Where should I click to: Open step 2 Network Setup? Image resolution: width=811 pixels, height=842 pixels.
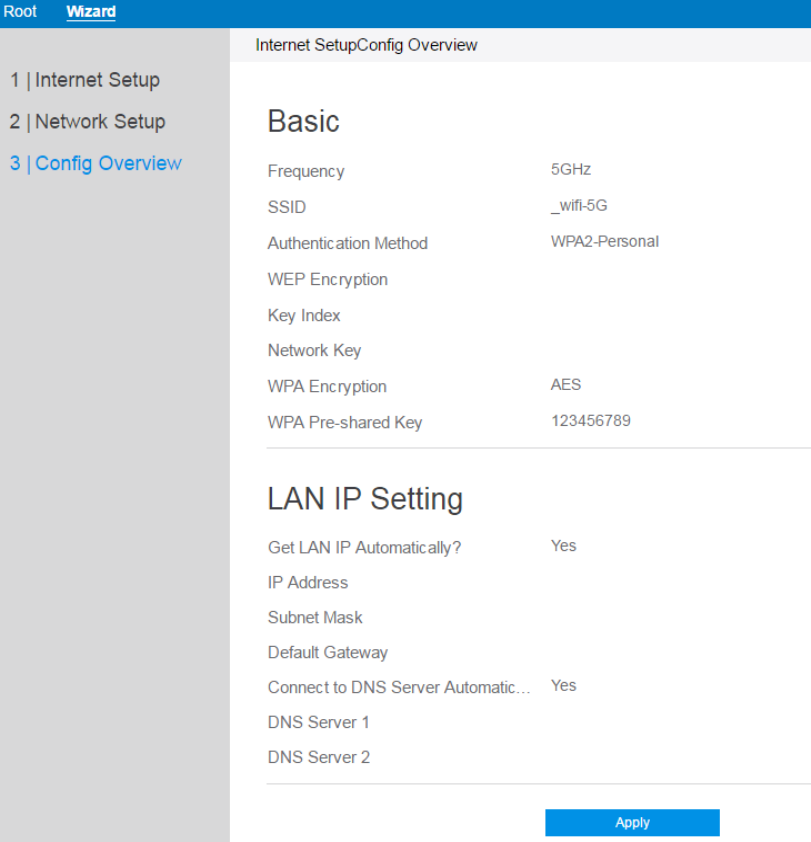click(87, 122)
